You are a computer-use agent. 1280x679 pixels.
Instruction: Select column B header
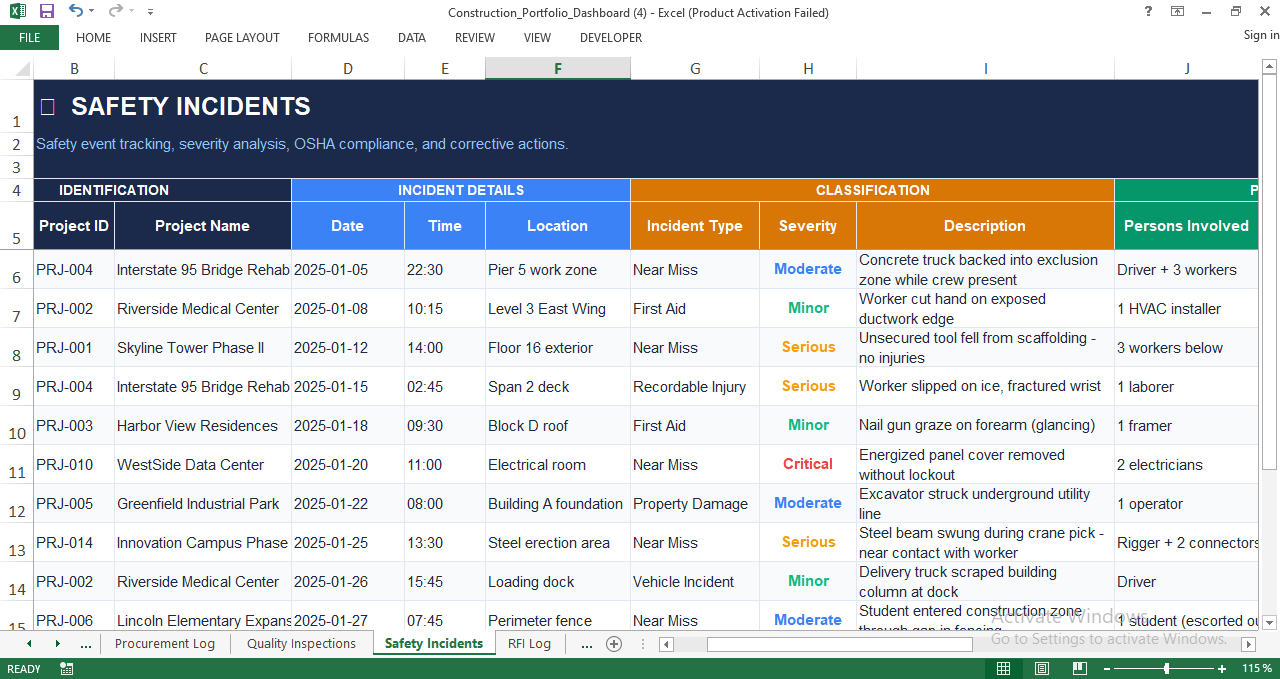pos(74,69)
